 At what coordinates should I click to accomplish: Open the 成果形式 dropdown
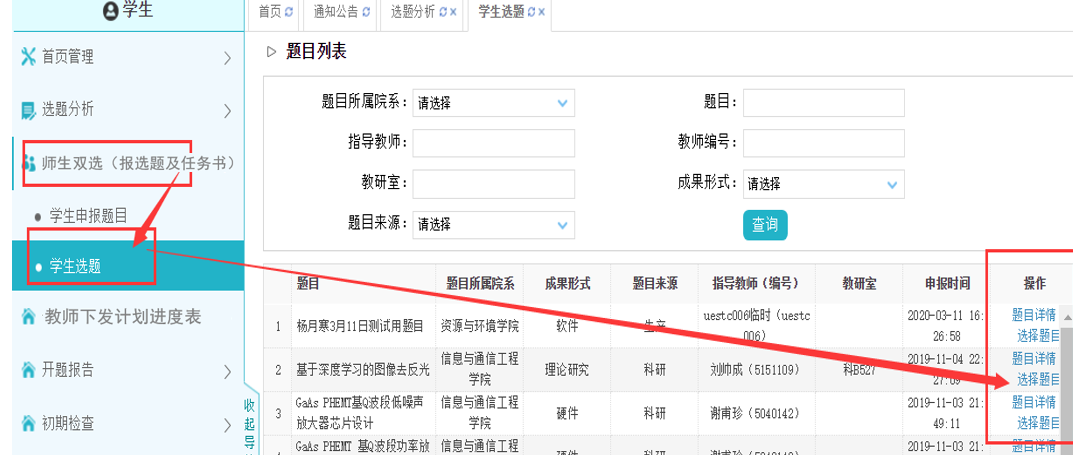coord(824,184)
